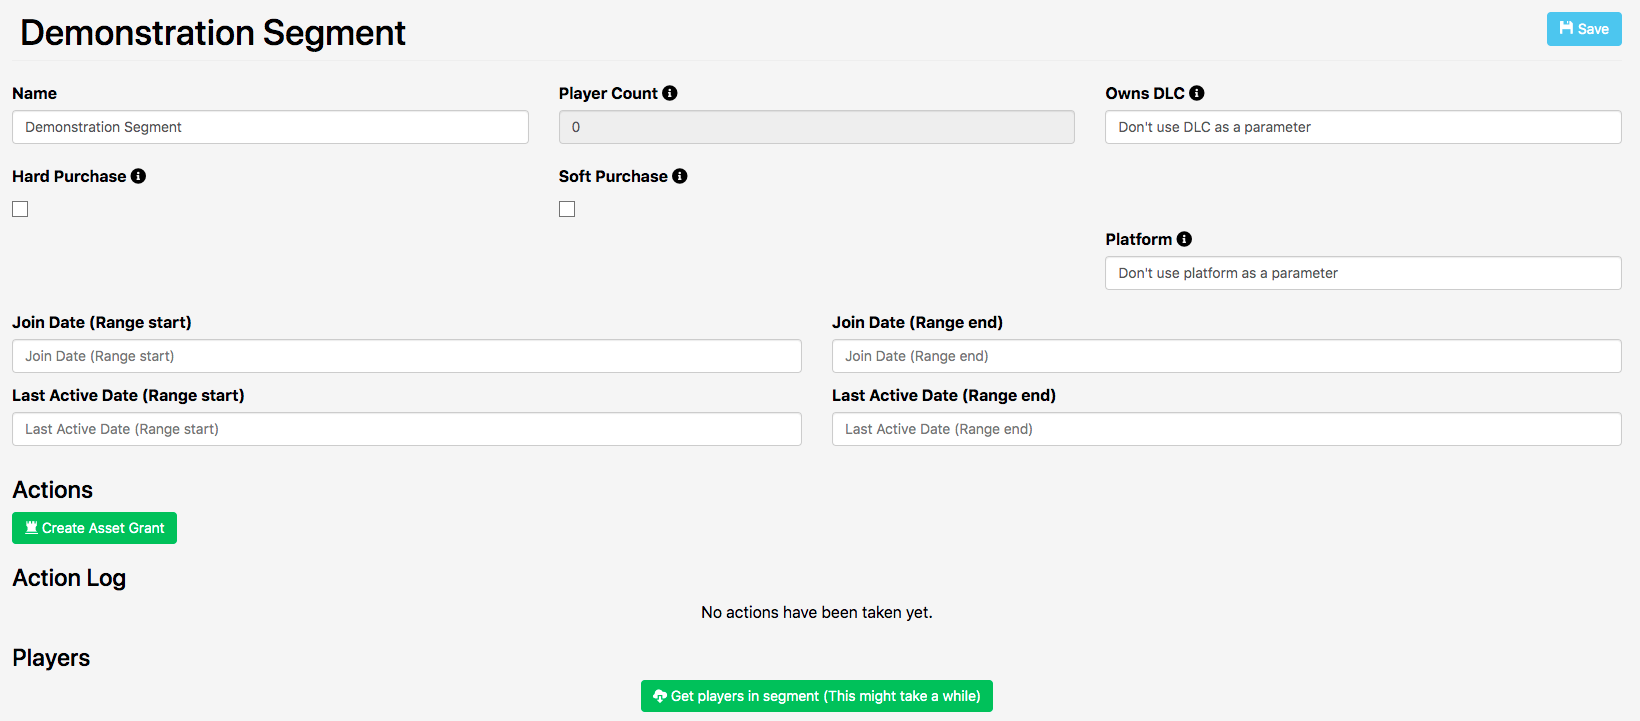The height and width of the screenshot is (721, 1640).
Task: Click the Join Date (Range start) label
Action: click(102, 322)
